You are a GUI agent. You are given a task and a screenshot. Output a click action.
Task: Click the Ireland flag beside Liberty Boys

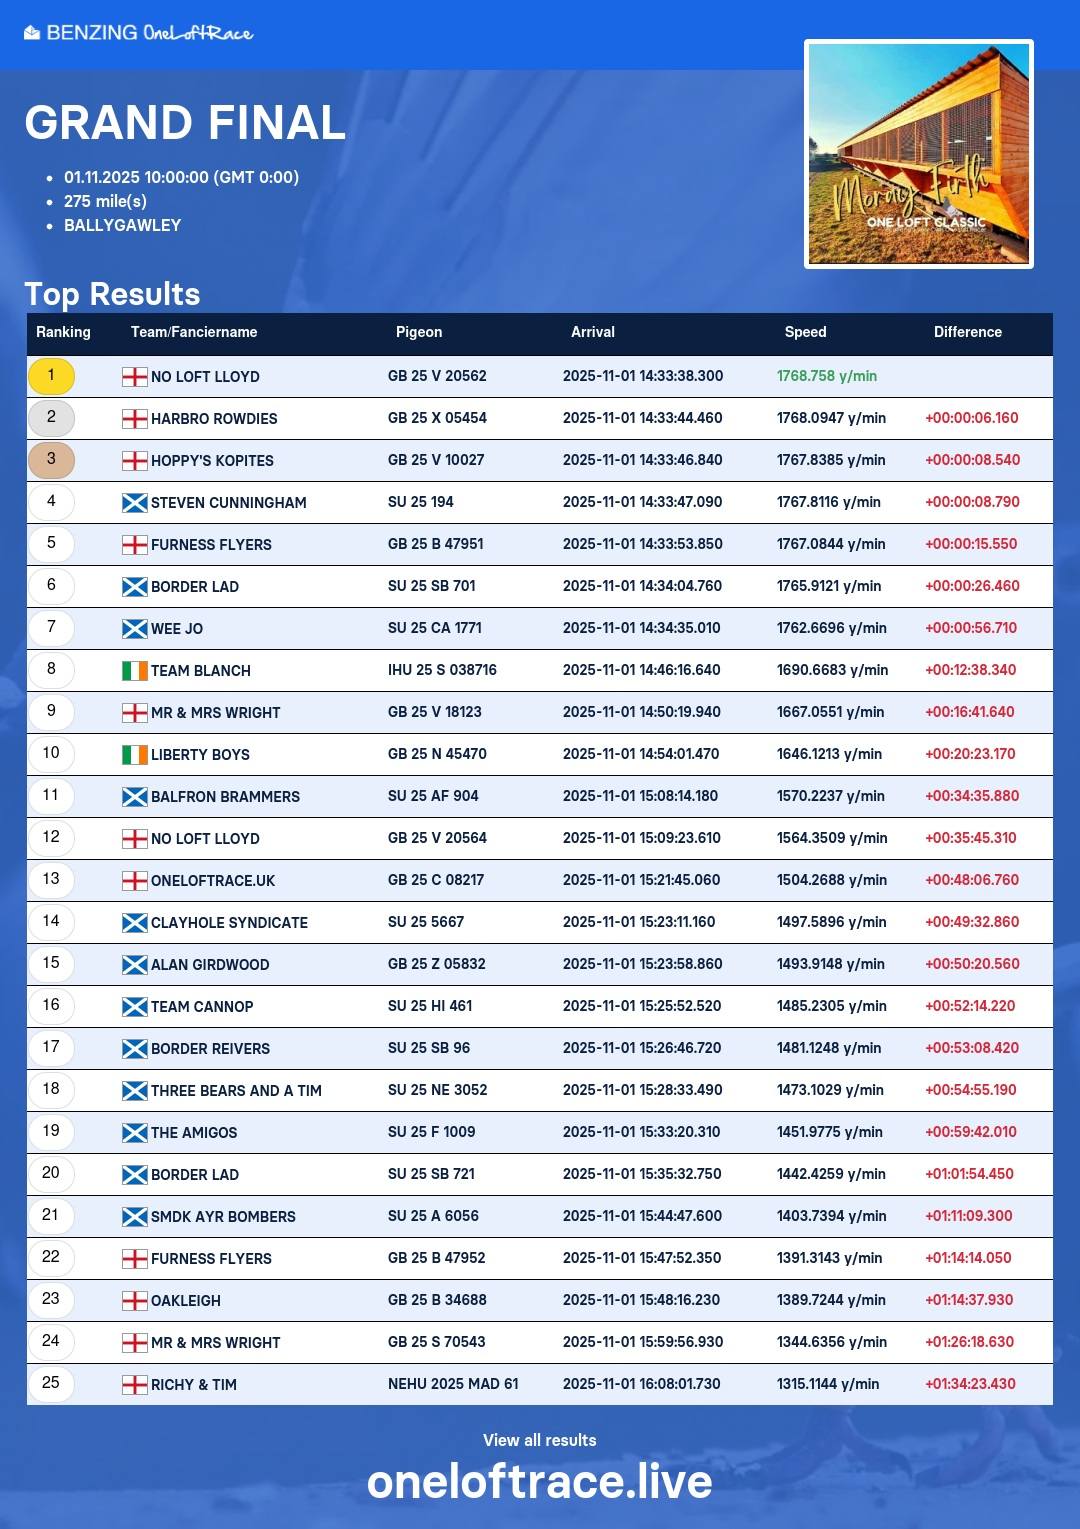click(134, 755)
